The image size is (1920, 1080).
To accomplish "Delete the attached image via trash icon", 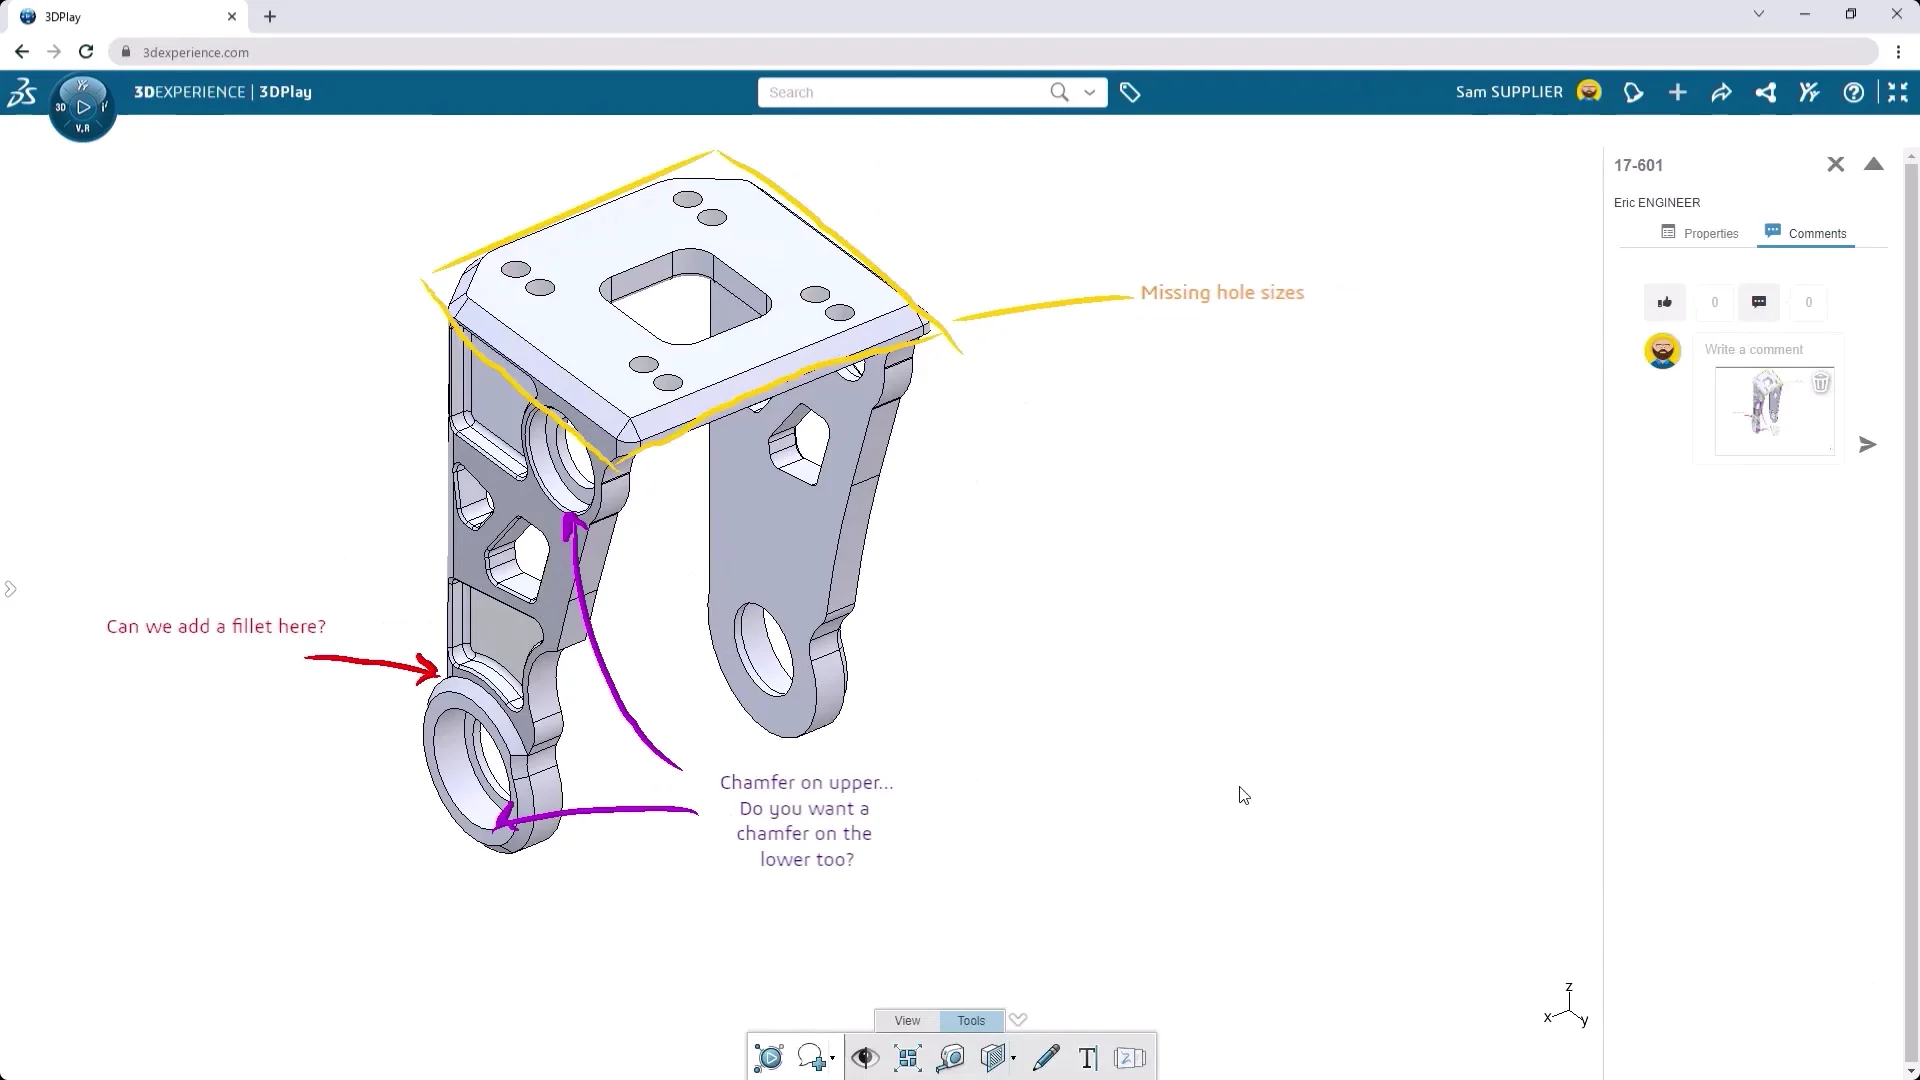I will click(x=1821, y=383).
